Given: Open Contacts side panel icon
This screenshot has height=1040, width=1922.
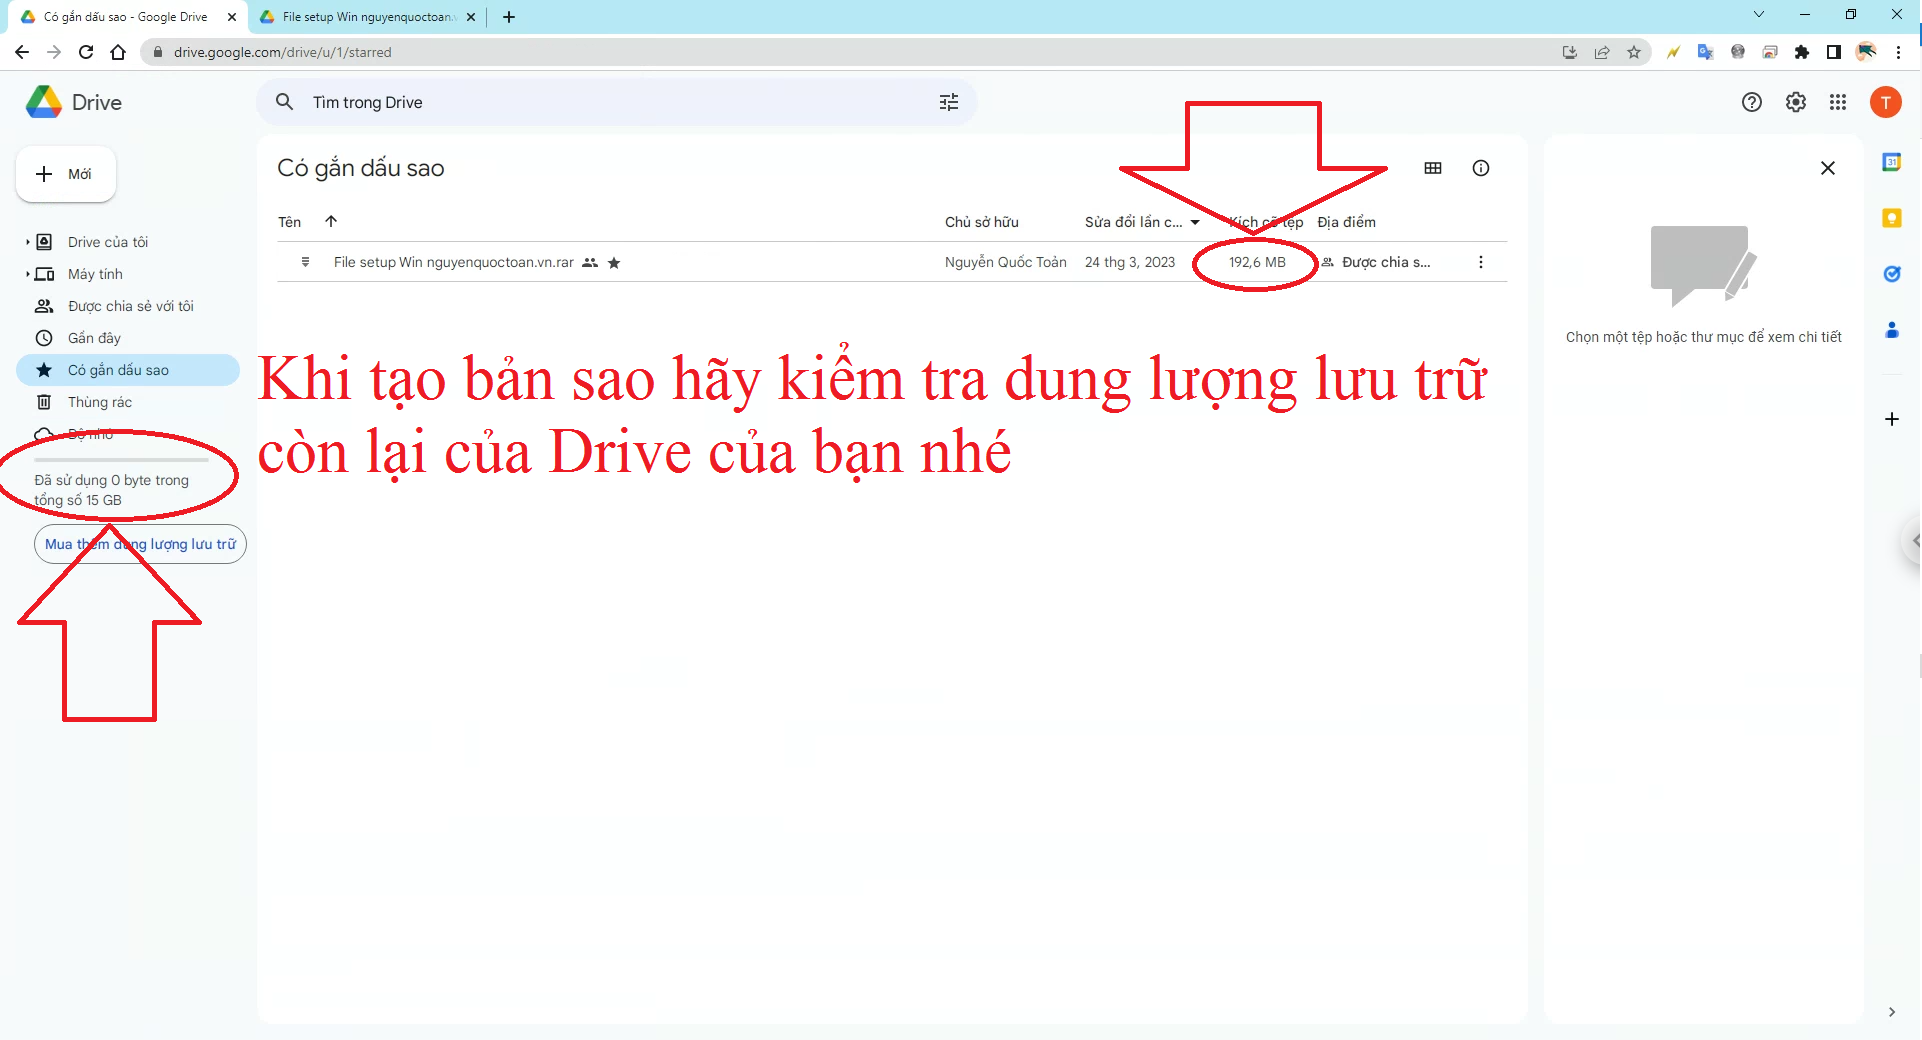Looking at the screenshot, I should point(1891,330).
